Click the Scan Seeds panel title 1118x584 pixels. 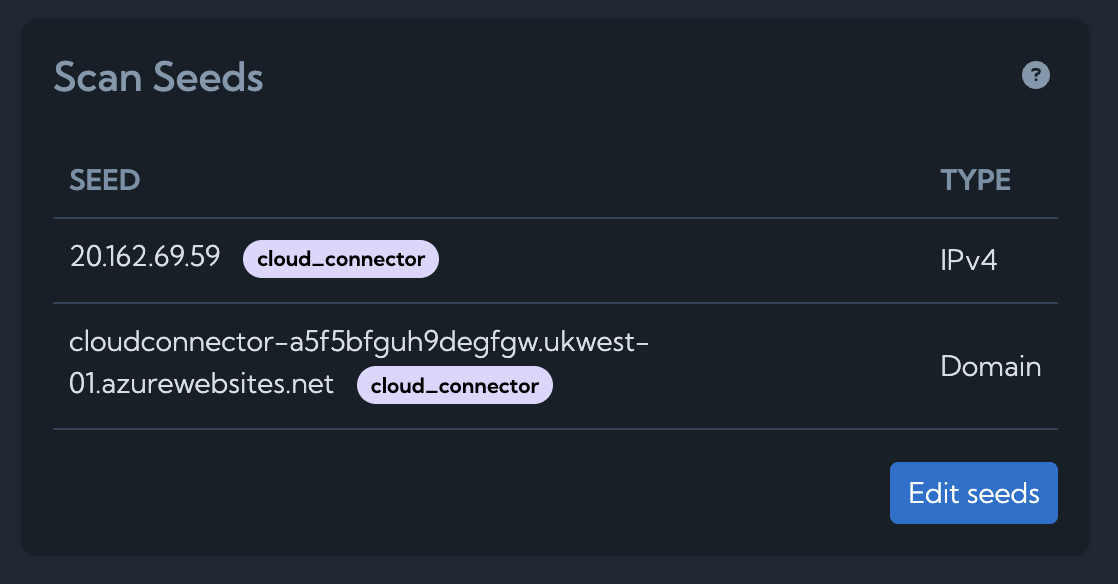[158, 76]
